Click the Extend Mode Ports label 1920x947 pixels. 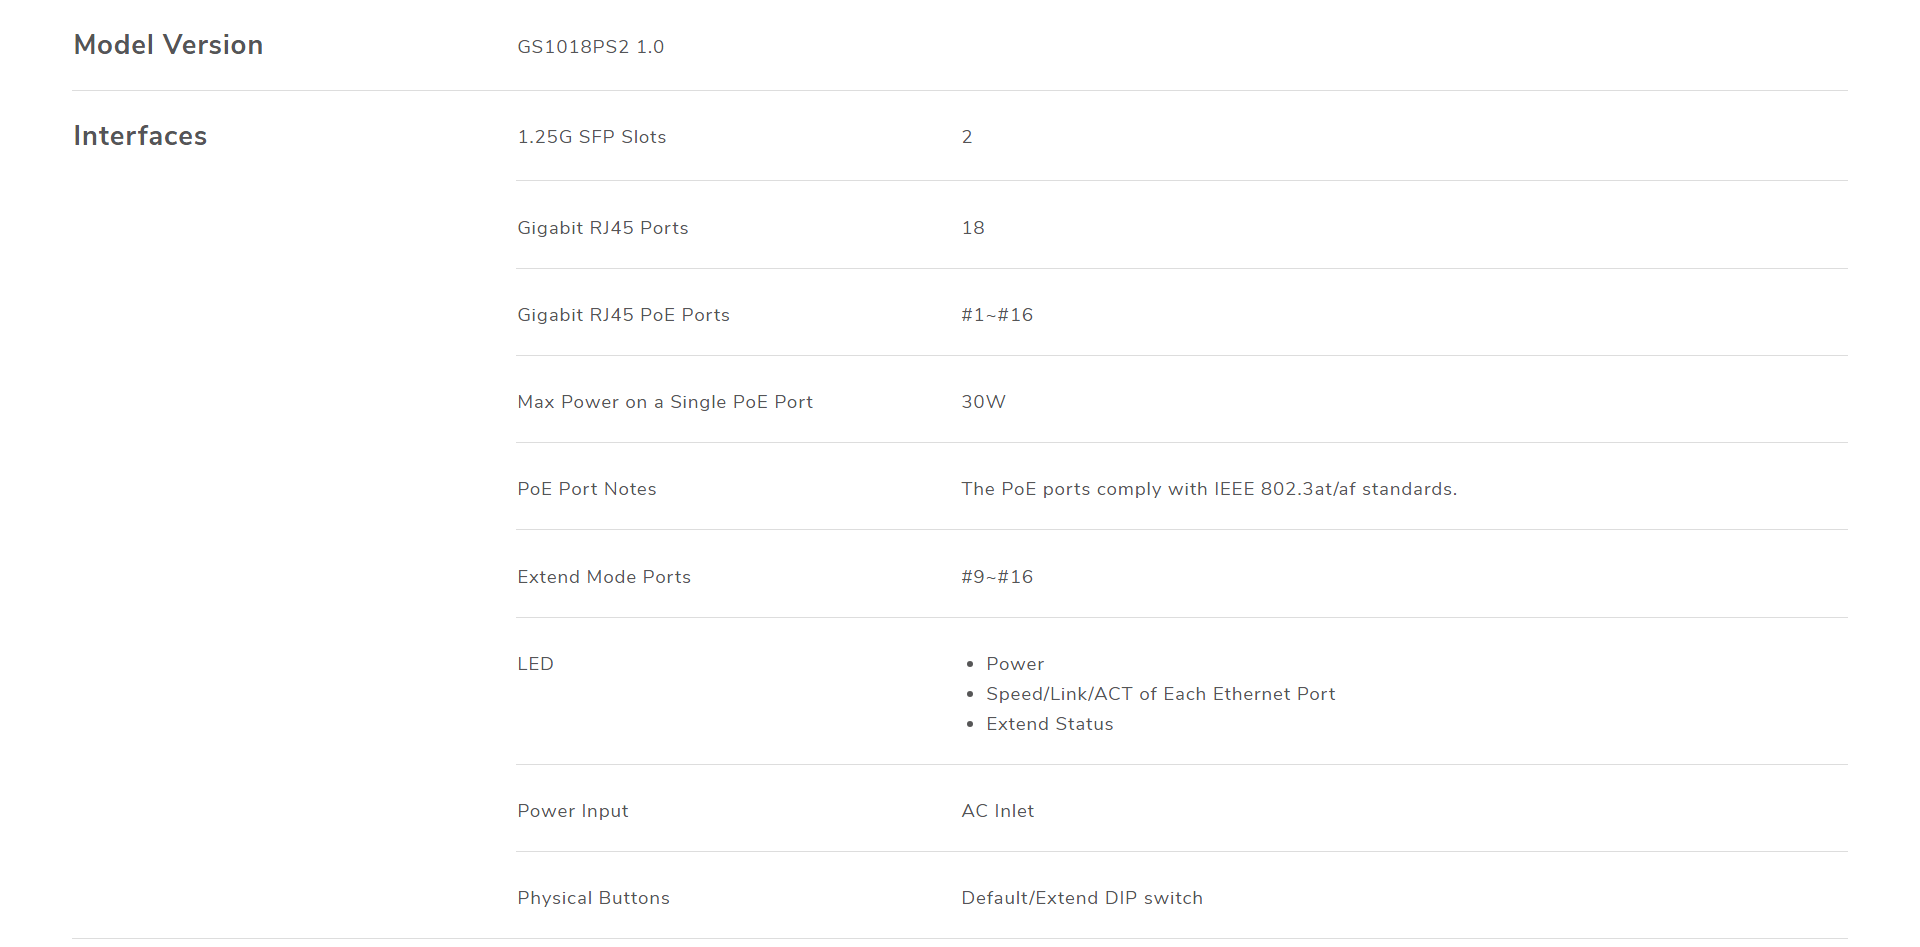pos(604,577)
